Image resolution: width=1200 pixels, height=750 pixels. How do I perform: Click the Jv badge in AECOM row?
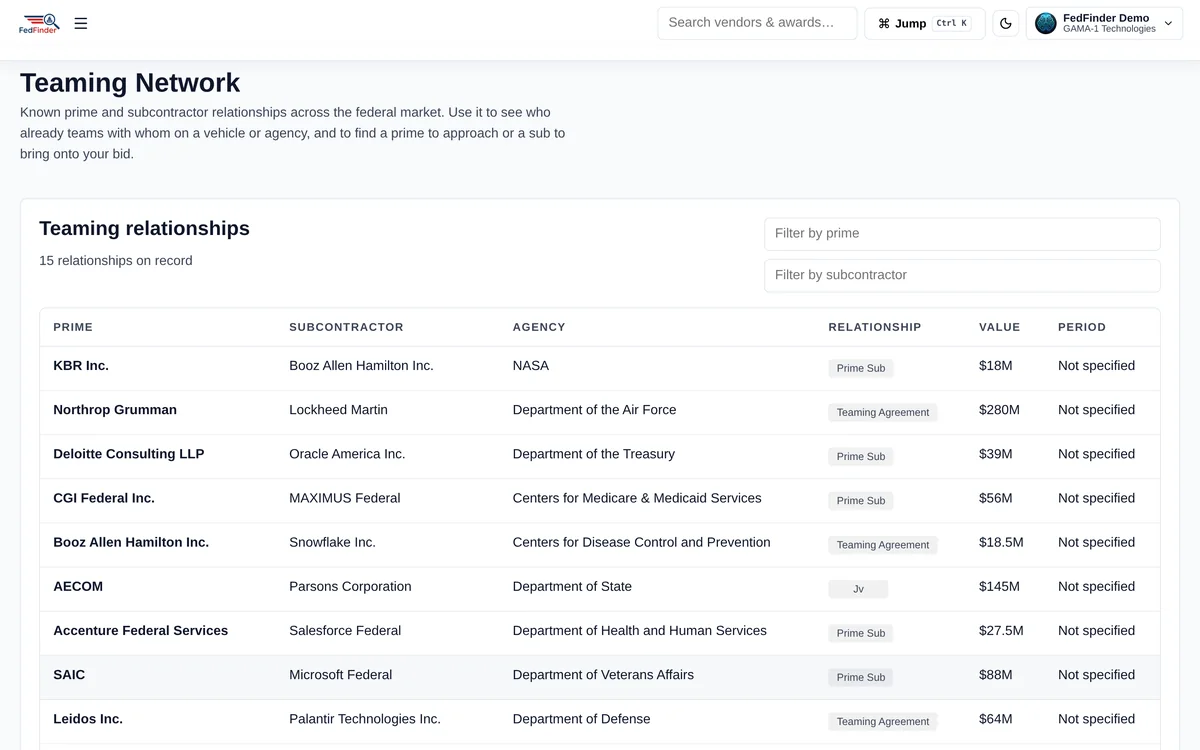coord(858,589)
